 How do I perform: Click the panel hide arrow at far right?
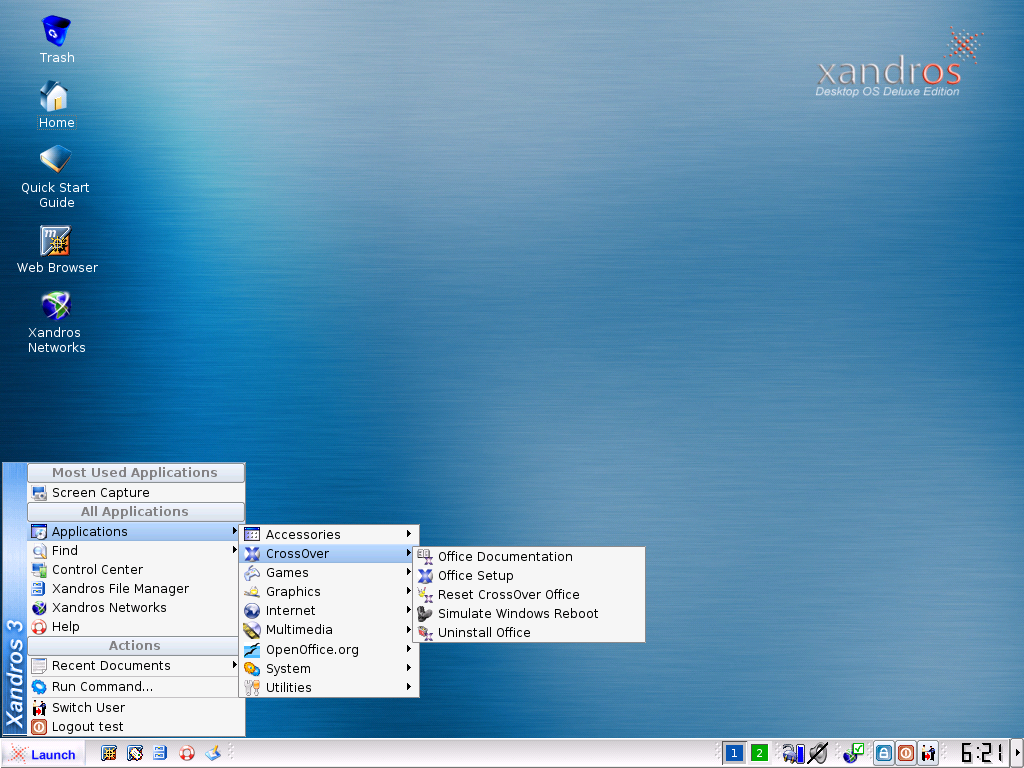coord(1017,754)
